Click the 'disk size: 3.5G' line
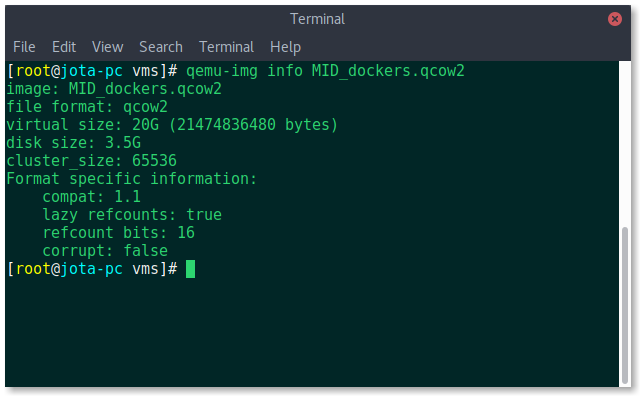 coord(73,143)
